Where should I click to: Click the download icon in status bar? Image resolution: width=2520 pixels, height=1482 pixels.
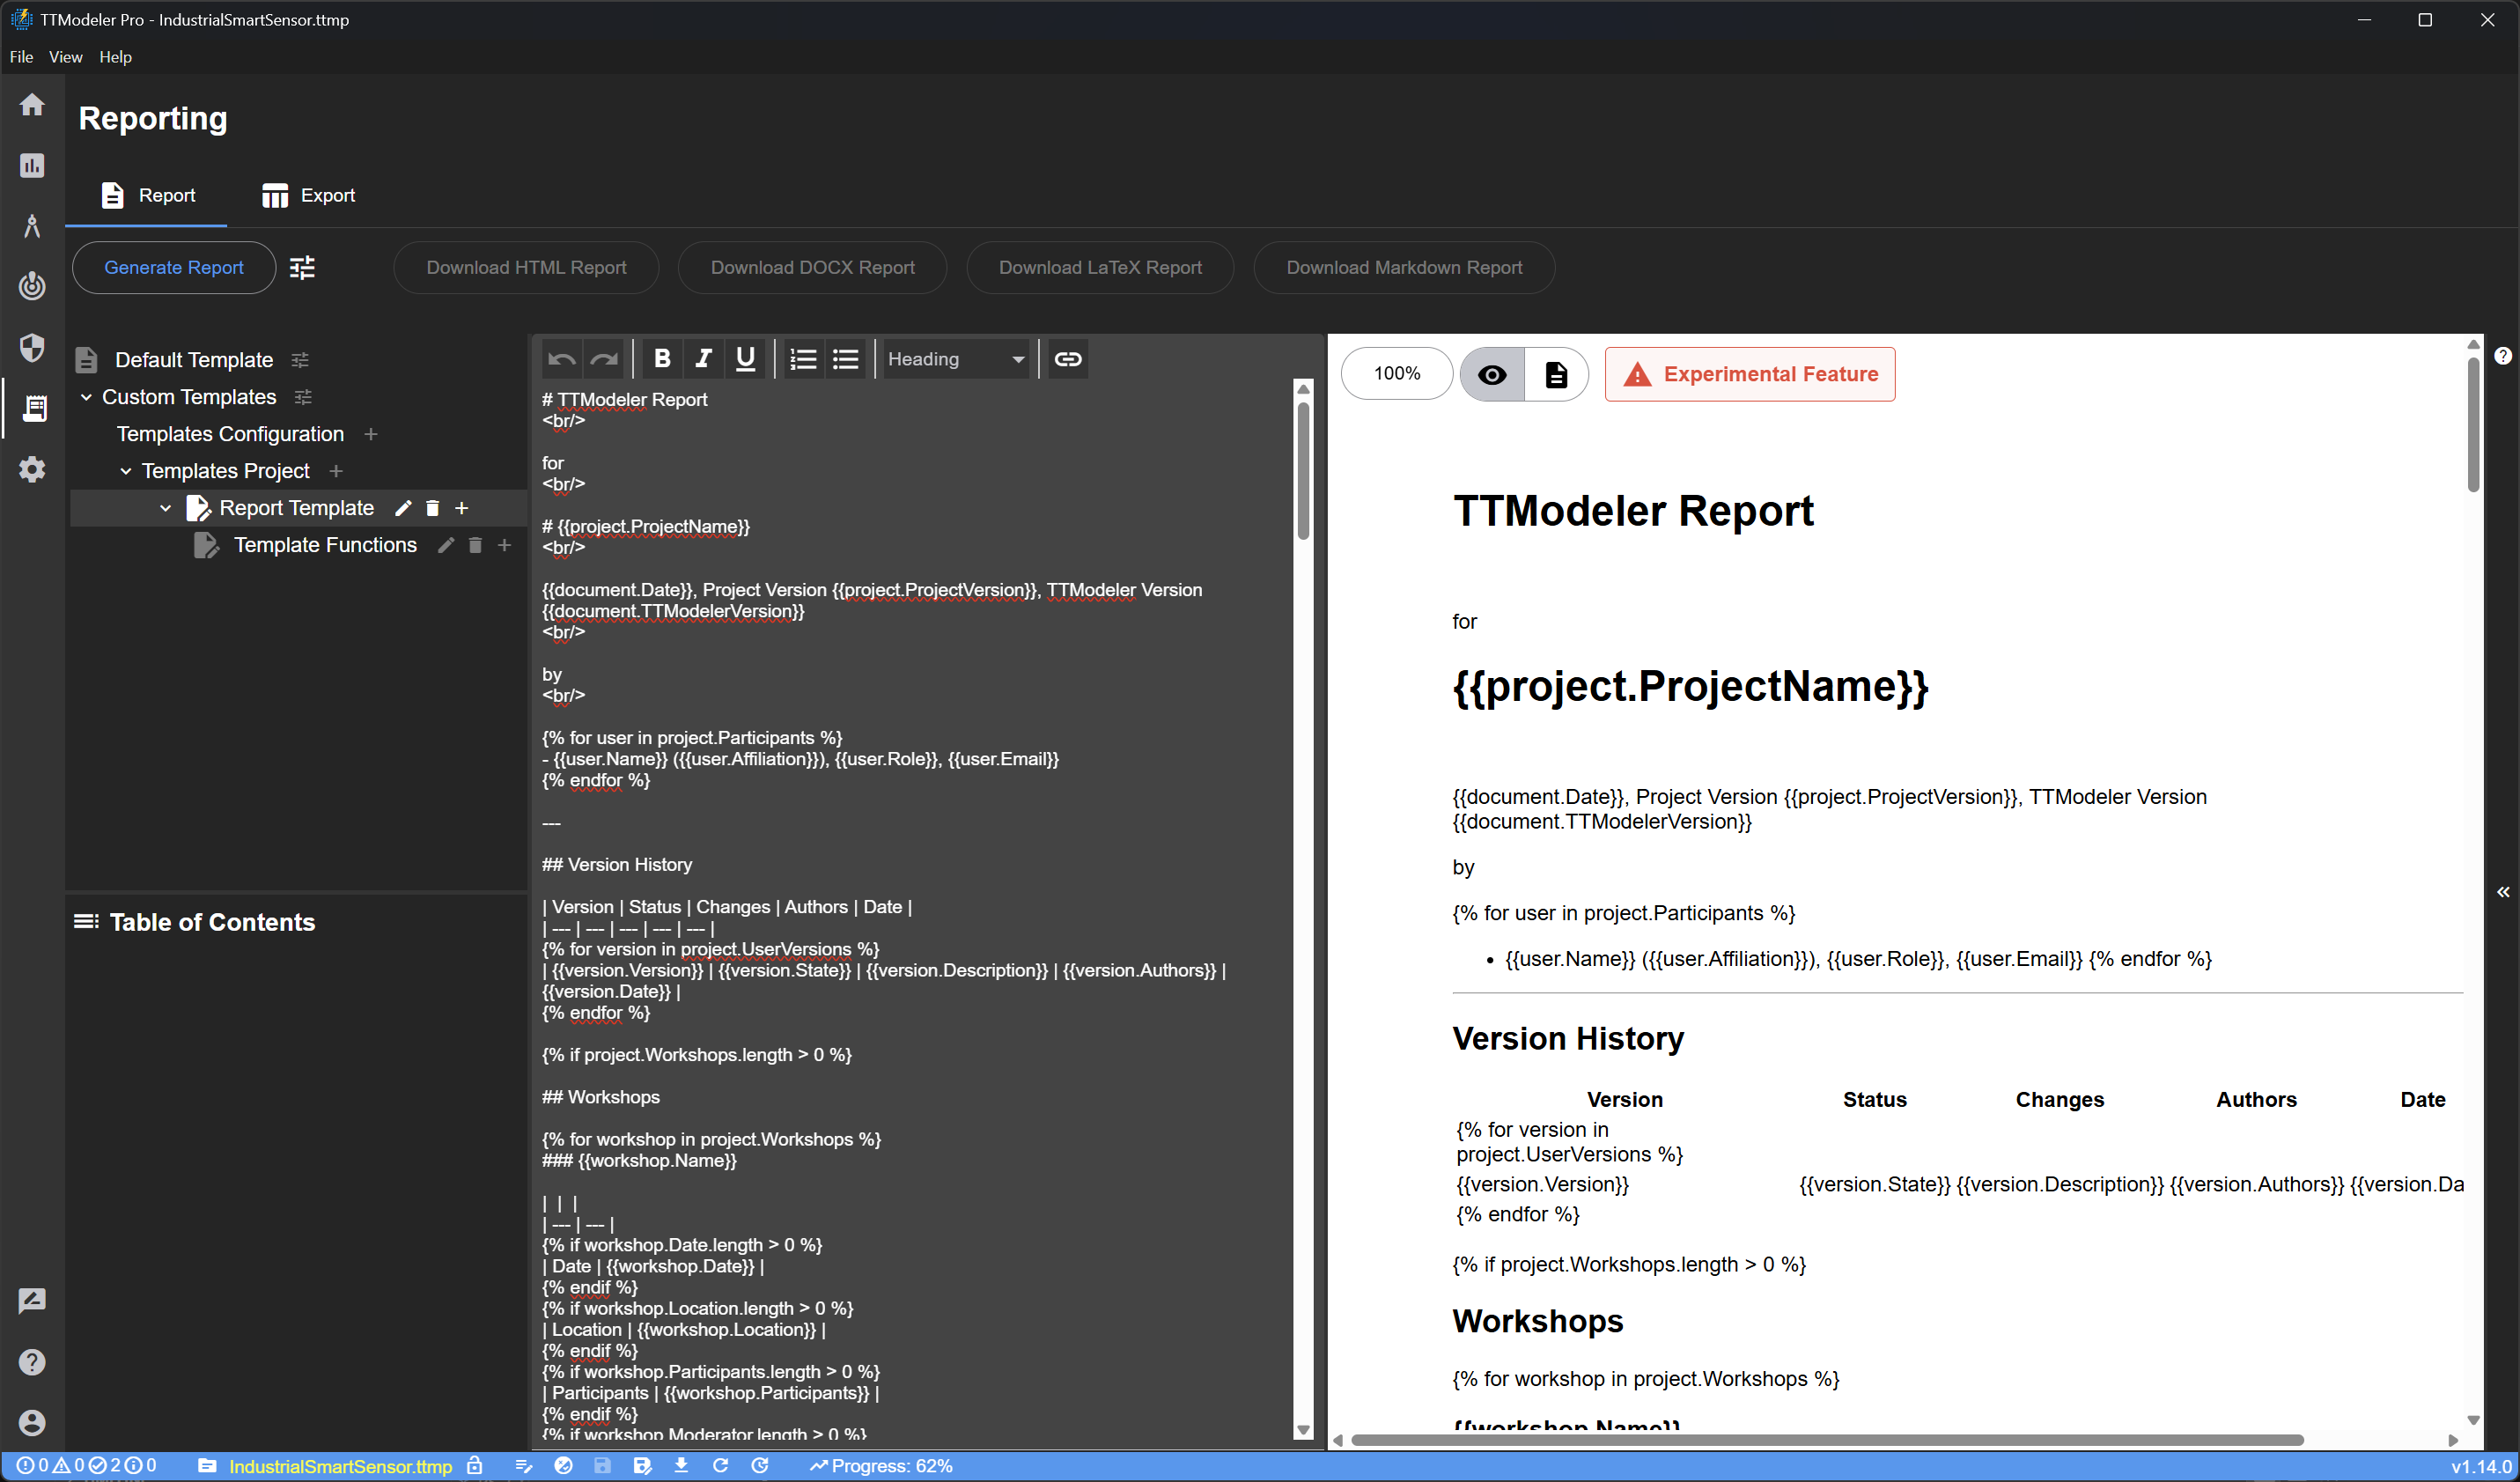pyautogui.click(x=681, y=1465)
